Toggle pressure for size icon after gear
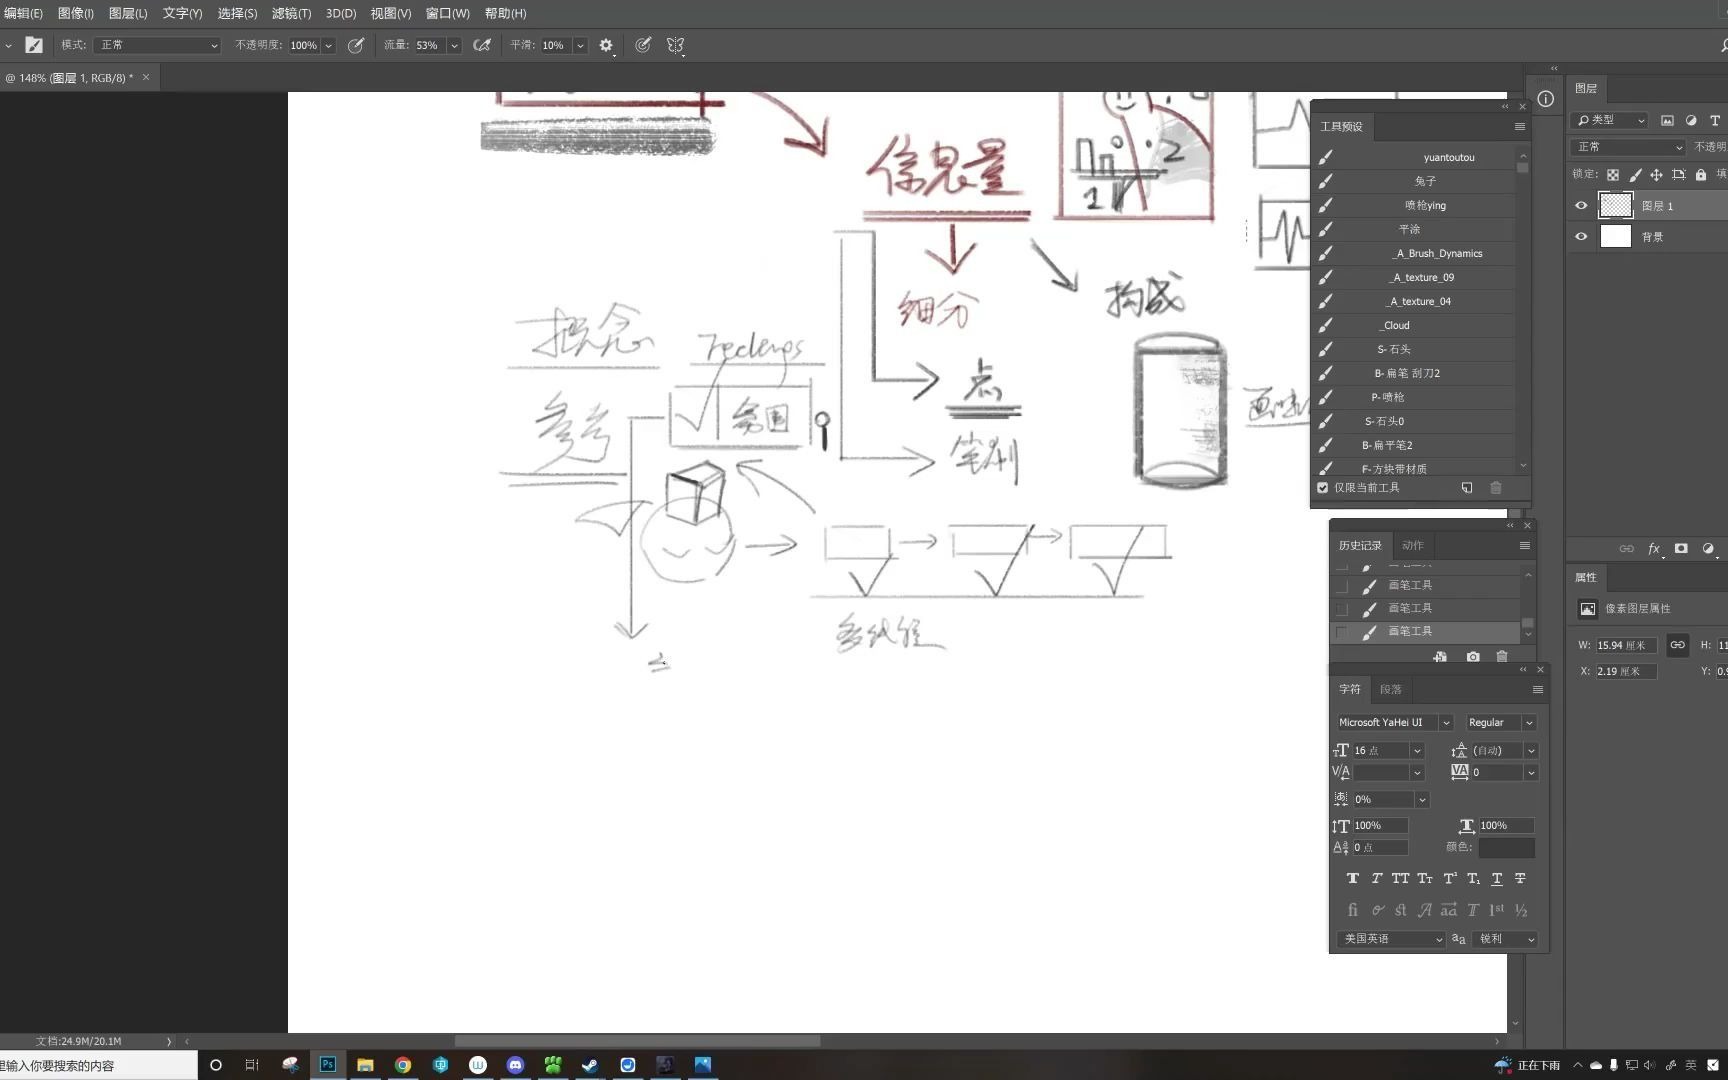This screenshot has height=1080, width=1728. tap(643, 45)
